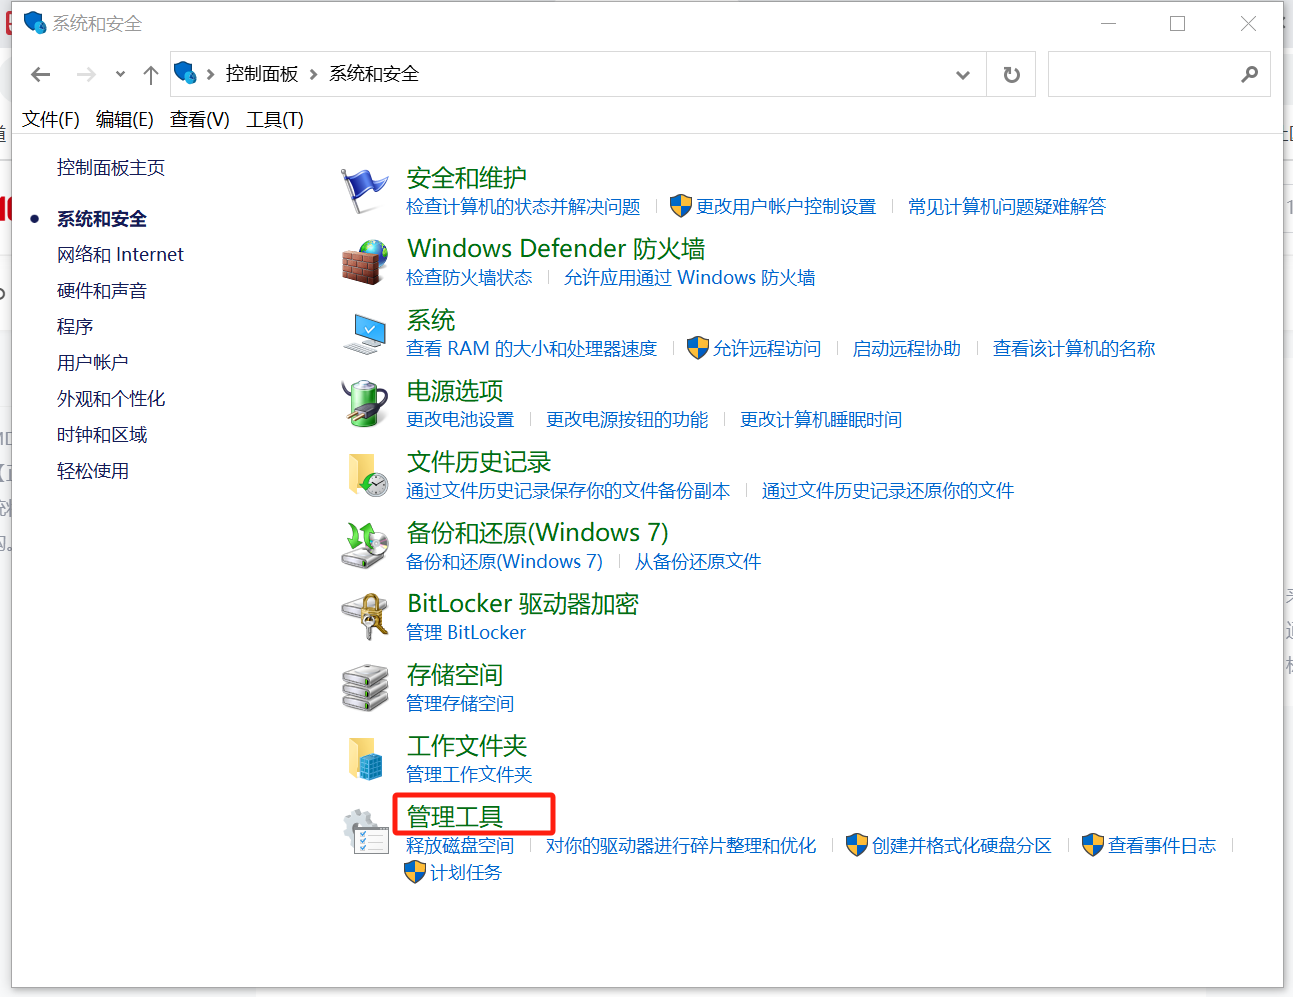Click the BitLocker drive with keys icon

(364, 617)
